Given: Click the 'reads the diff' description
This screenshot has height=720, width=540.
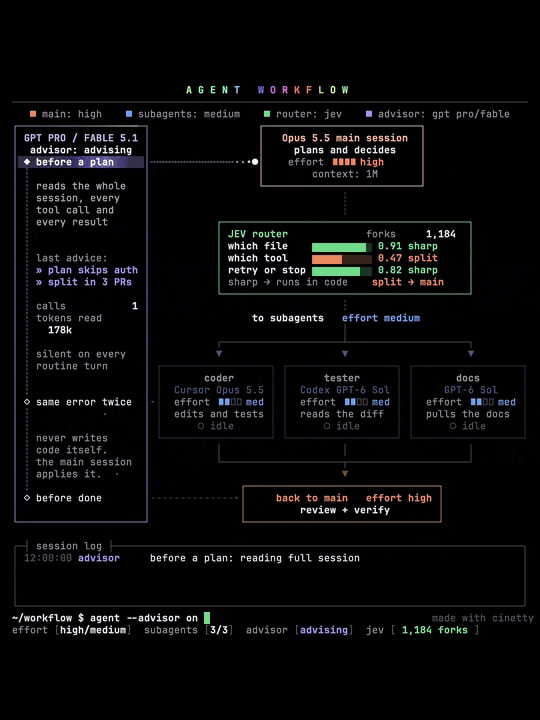Looking at the screenshot, I should (342, 414).
